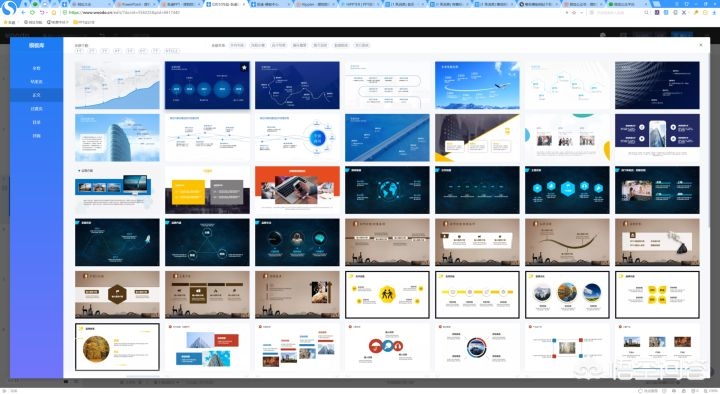Click the widest last pill filter in left group

(172, 51)
